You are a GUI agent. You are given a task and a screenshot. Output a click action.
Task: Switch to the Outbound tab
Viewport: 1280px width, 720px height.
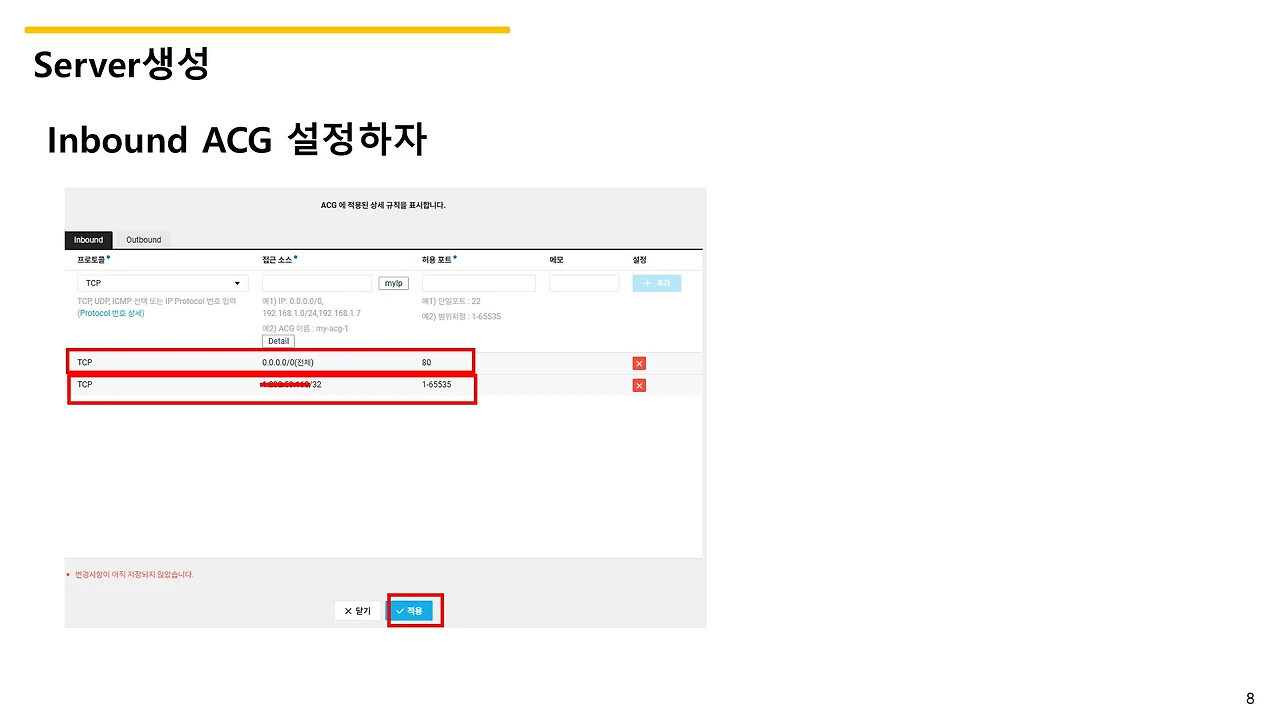[143, 240]
